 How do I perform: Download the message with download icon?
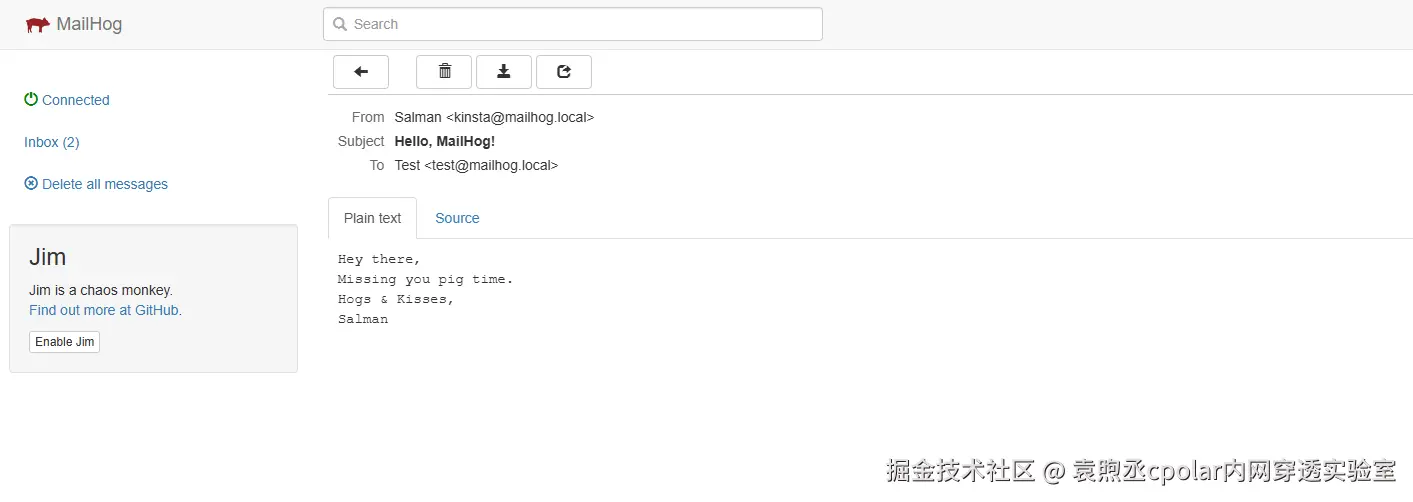point(504,72)
